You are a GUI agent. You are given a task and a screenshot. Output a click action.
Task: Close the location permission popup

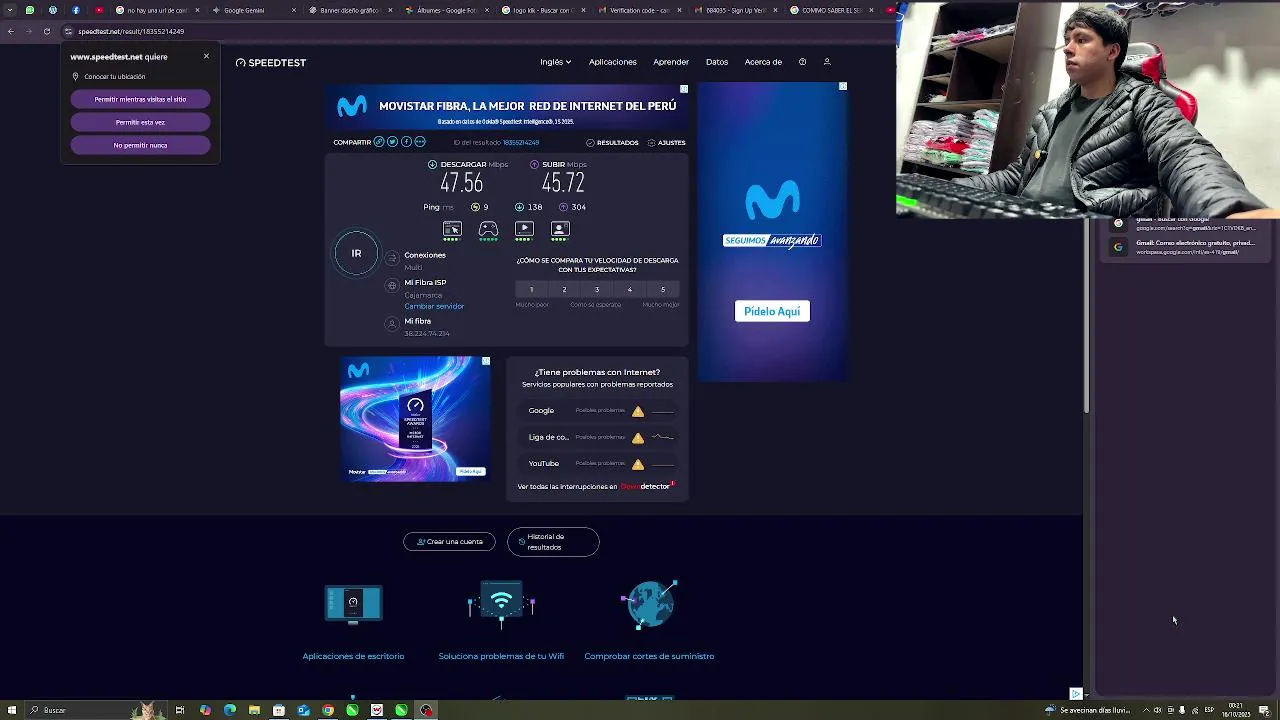coord(206,56)
